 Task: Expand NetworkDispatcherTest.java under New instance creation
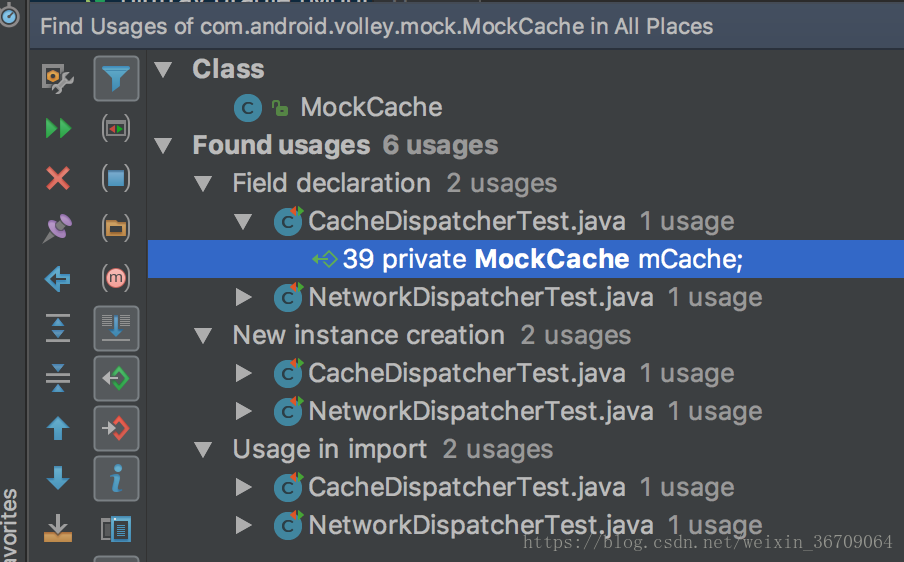tap(244, 412)
